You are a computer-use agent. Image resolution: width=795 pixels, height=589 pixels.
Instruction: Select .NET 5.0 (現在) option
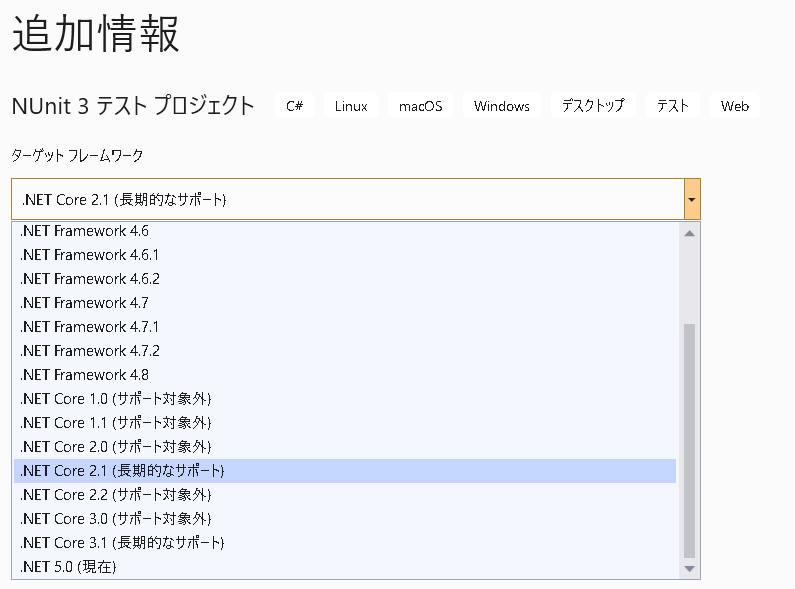[x=345, y=567]
